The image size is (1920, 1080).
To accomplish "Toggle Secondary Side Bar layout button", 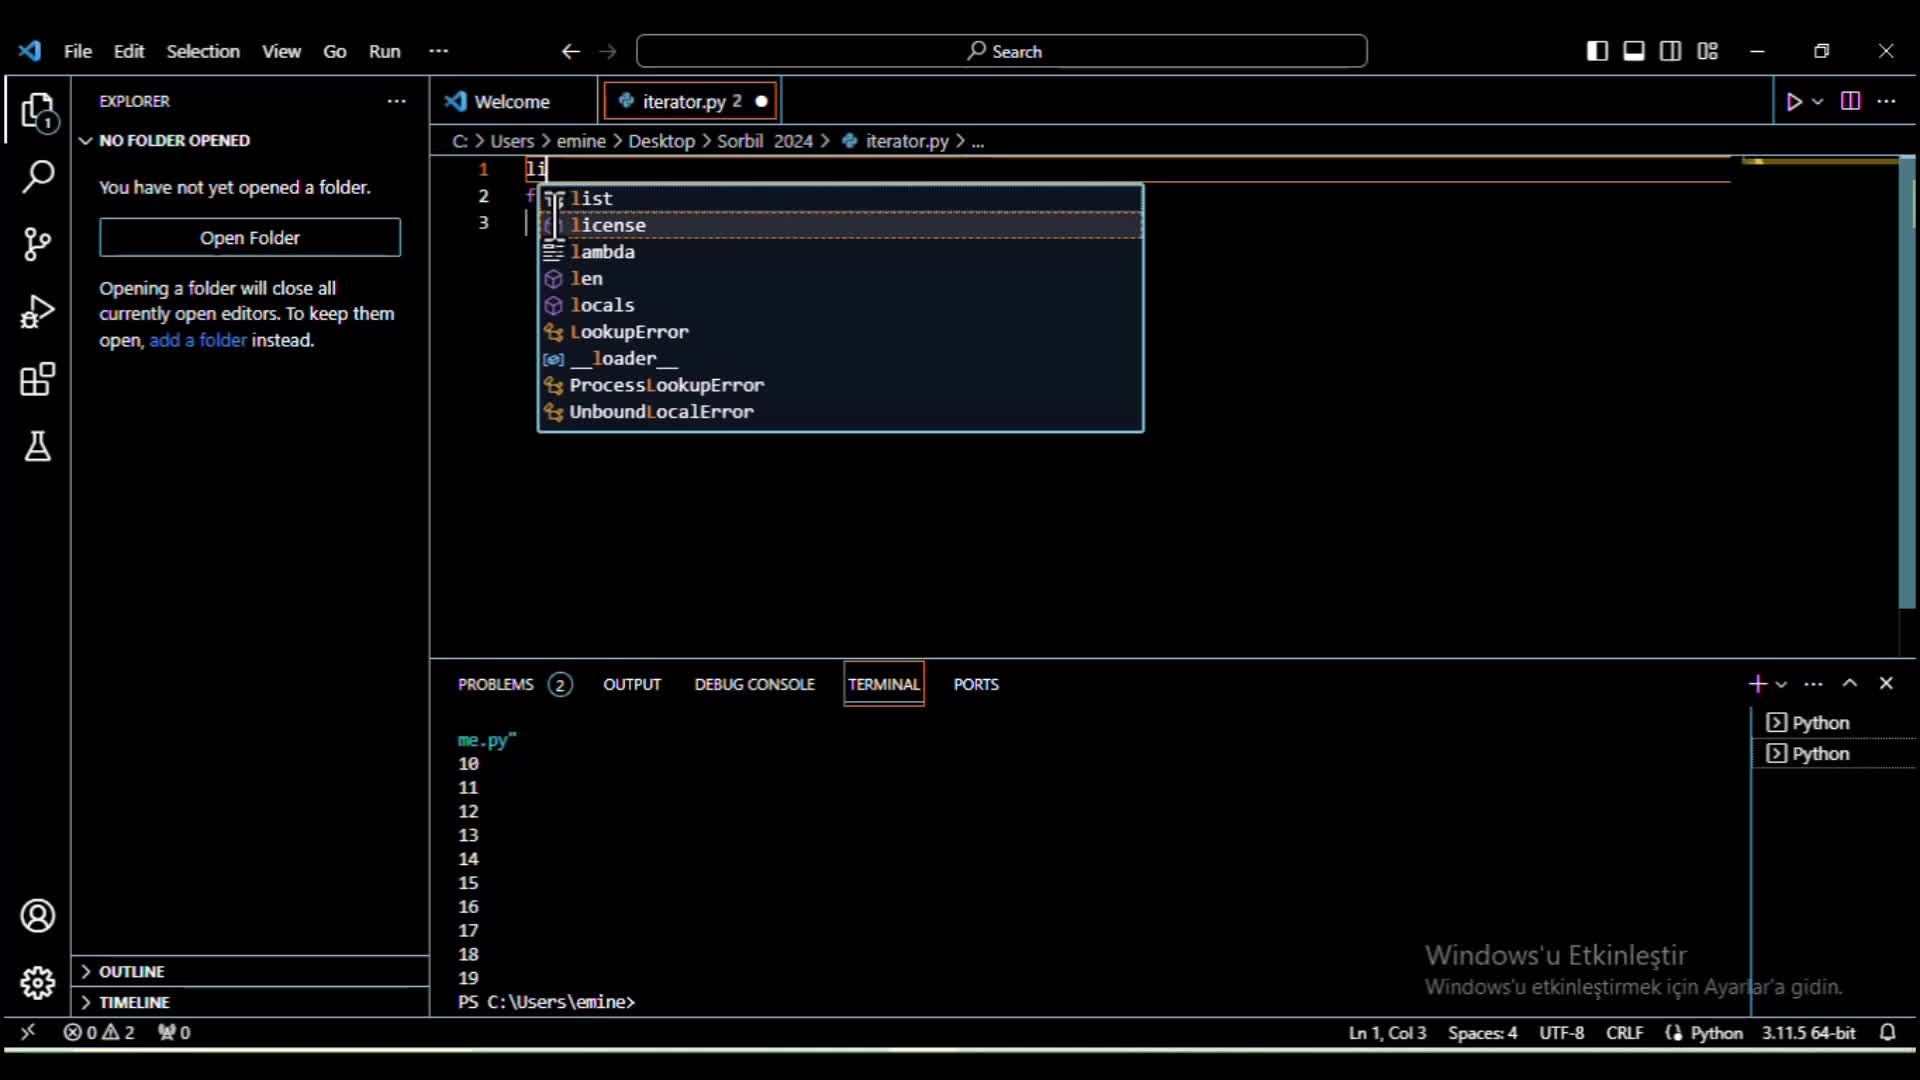I will 1671,51.
